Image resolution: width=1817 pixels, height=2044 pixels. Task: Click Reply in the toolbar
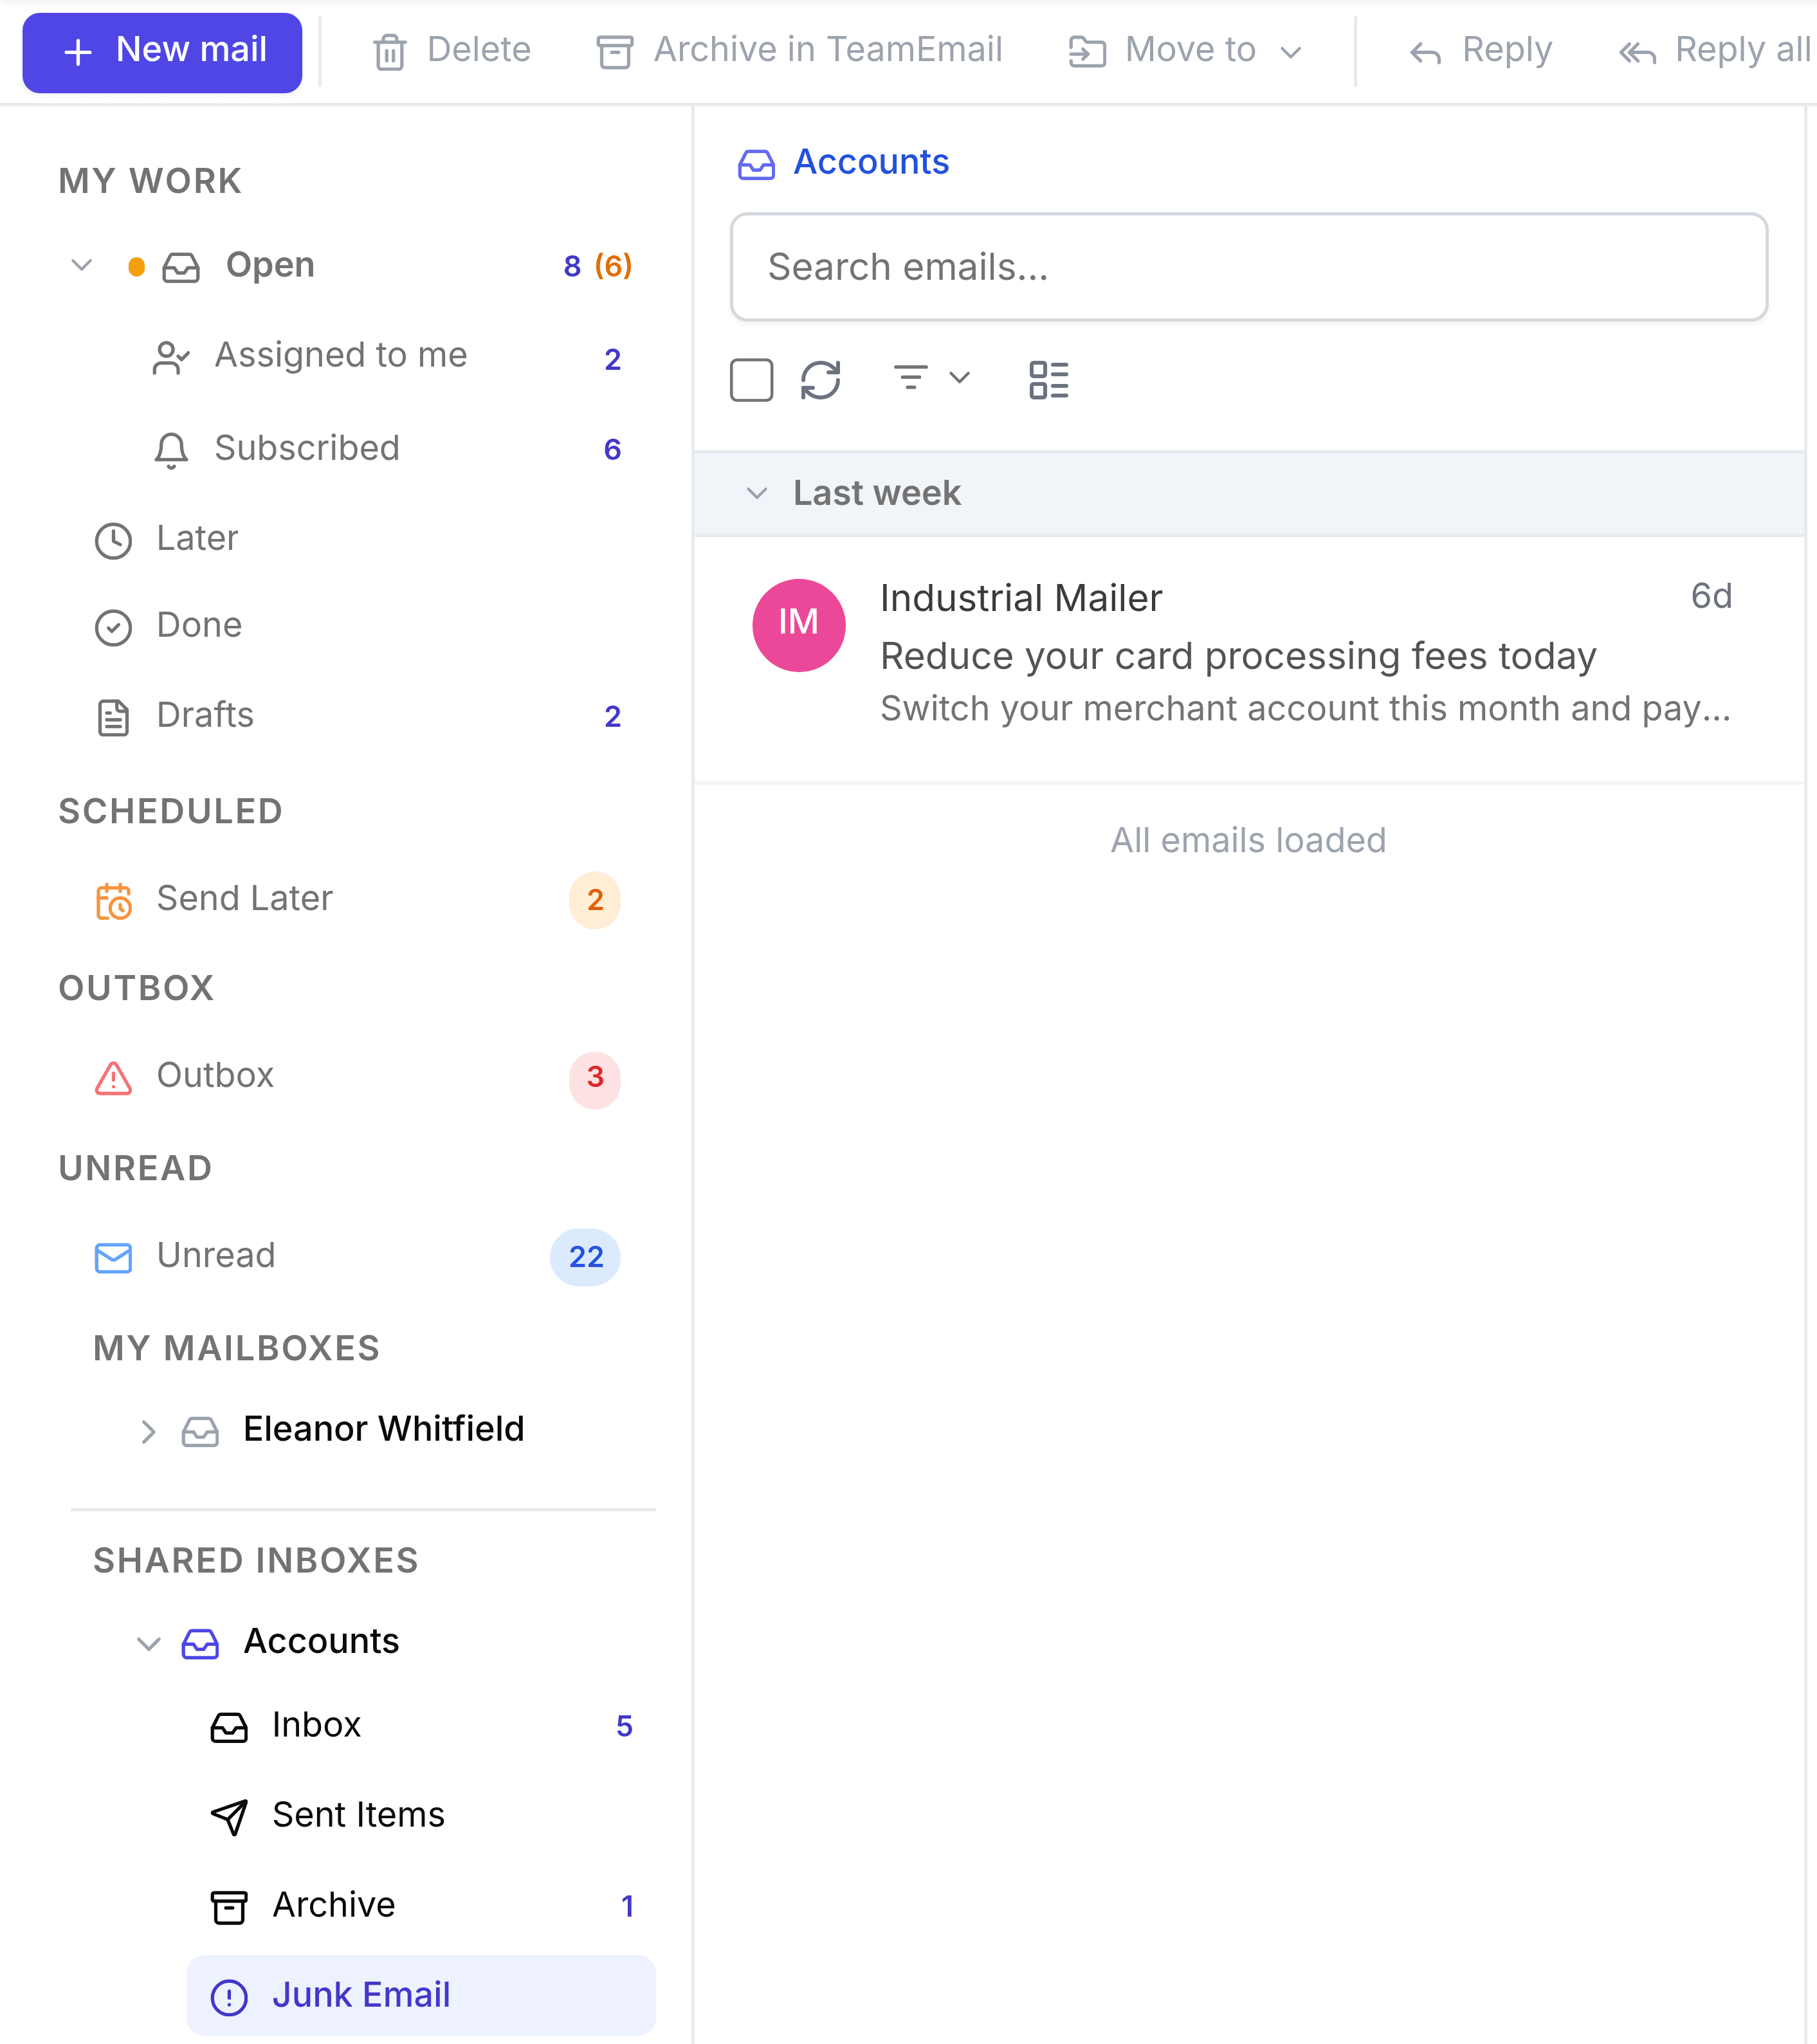tap(1481, 51)
